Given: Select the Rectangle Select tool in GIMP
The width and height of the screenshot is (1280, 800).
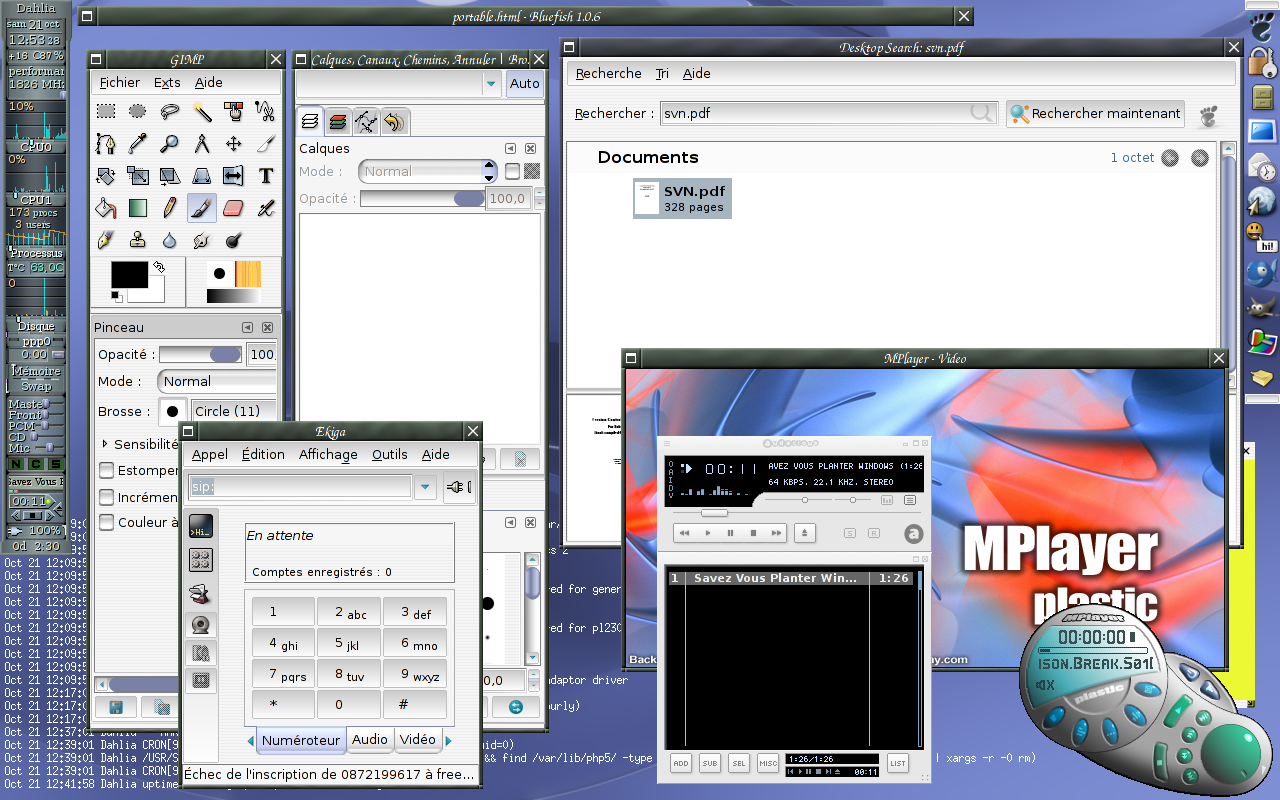Looking at the screenshot, I should [x=106, y=111].
